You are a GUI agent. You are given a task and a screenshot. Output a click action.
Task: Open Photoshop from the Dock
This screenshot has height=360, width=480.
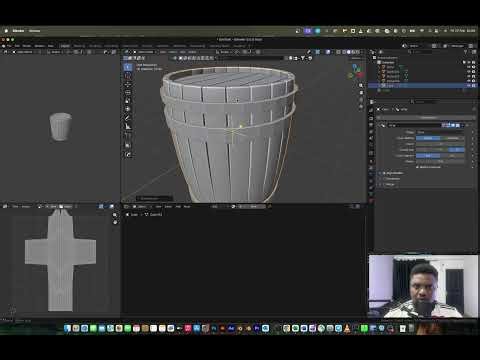[214, 328]
